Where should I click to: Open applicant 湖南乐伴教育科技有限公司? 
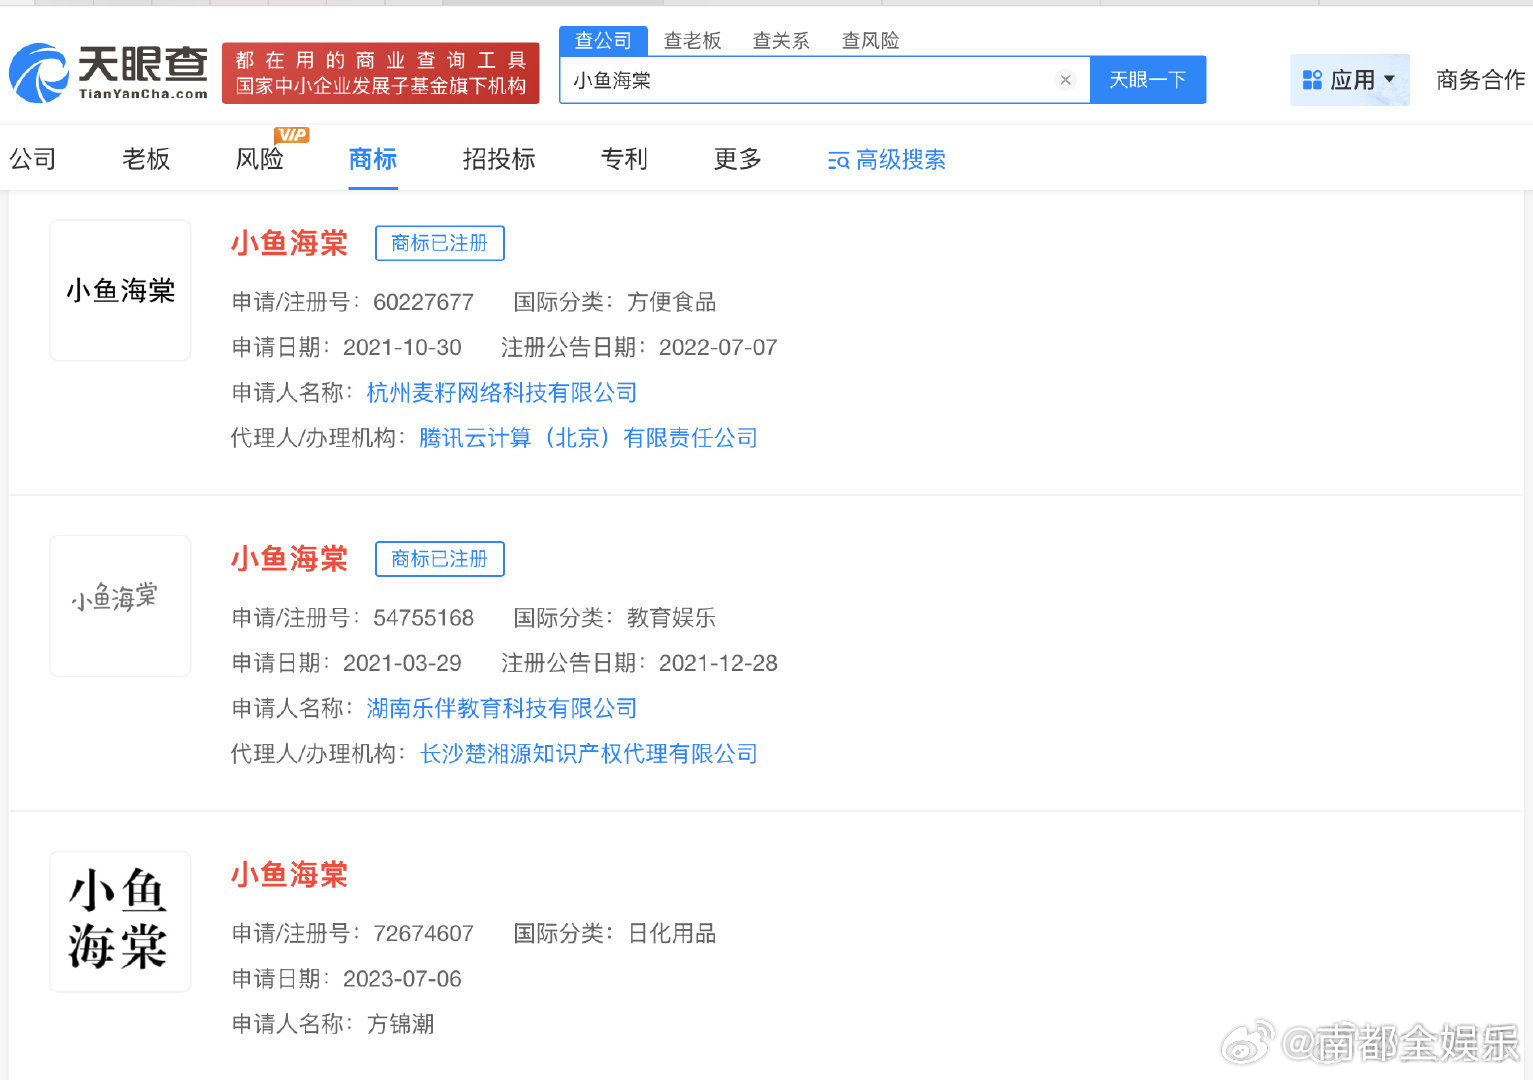[x=502, y=709]
